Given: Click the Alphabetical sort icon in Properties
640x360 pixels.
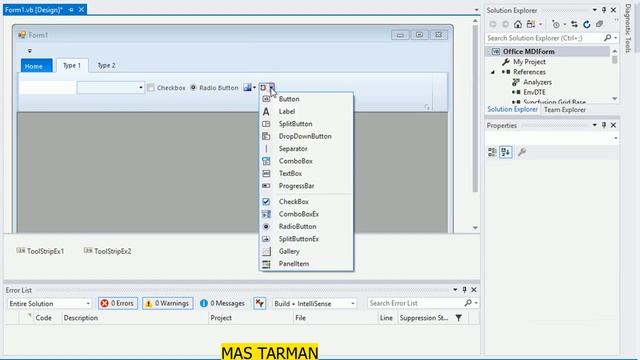Looking at the screenshot, I should pos(506,152).
